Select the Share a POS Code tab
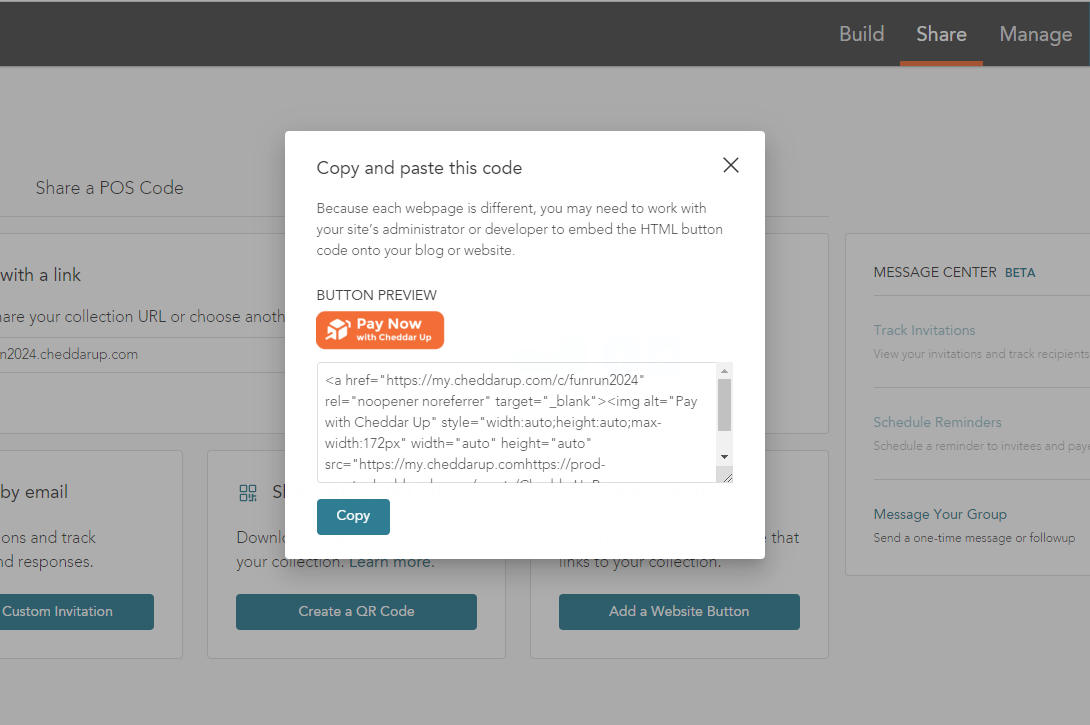Image resolution: width=1090 pixels, height=725 pixels. (x=110, y=188)
